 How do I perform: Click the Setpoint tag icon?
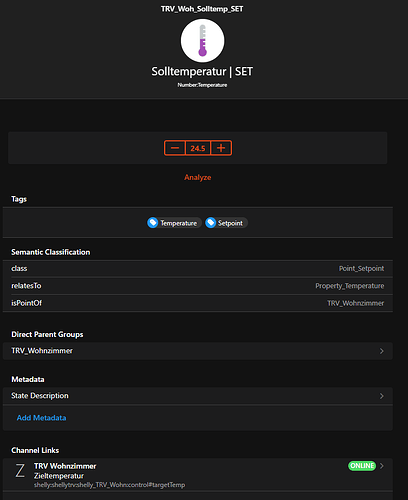pyautogui.click(x=210, y=223)
